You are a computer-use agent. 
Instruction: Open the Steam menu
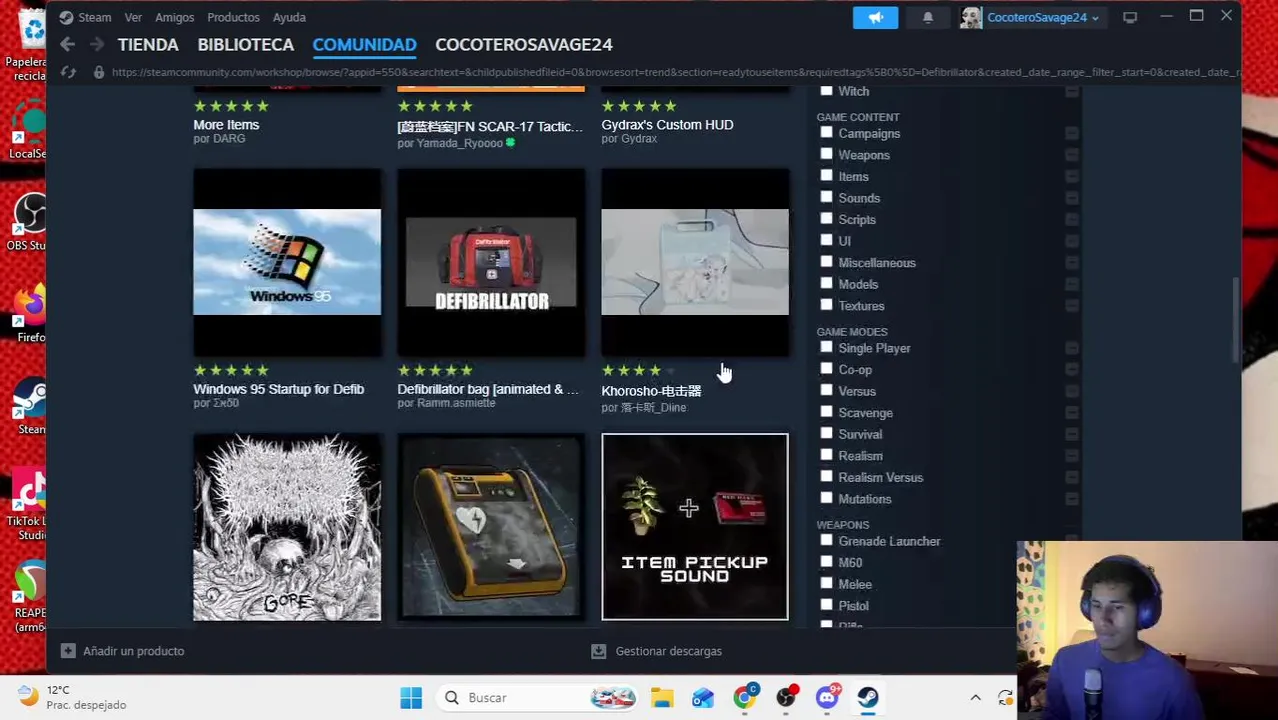pos(95,17)
